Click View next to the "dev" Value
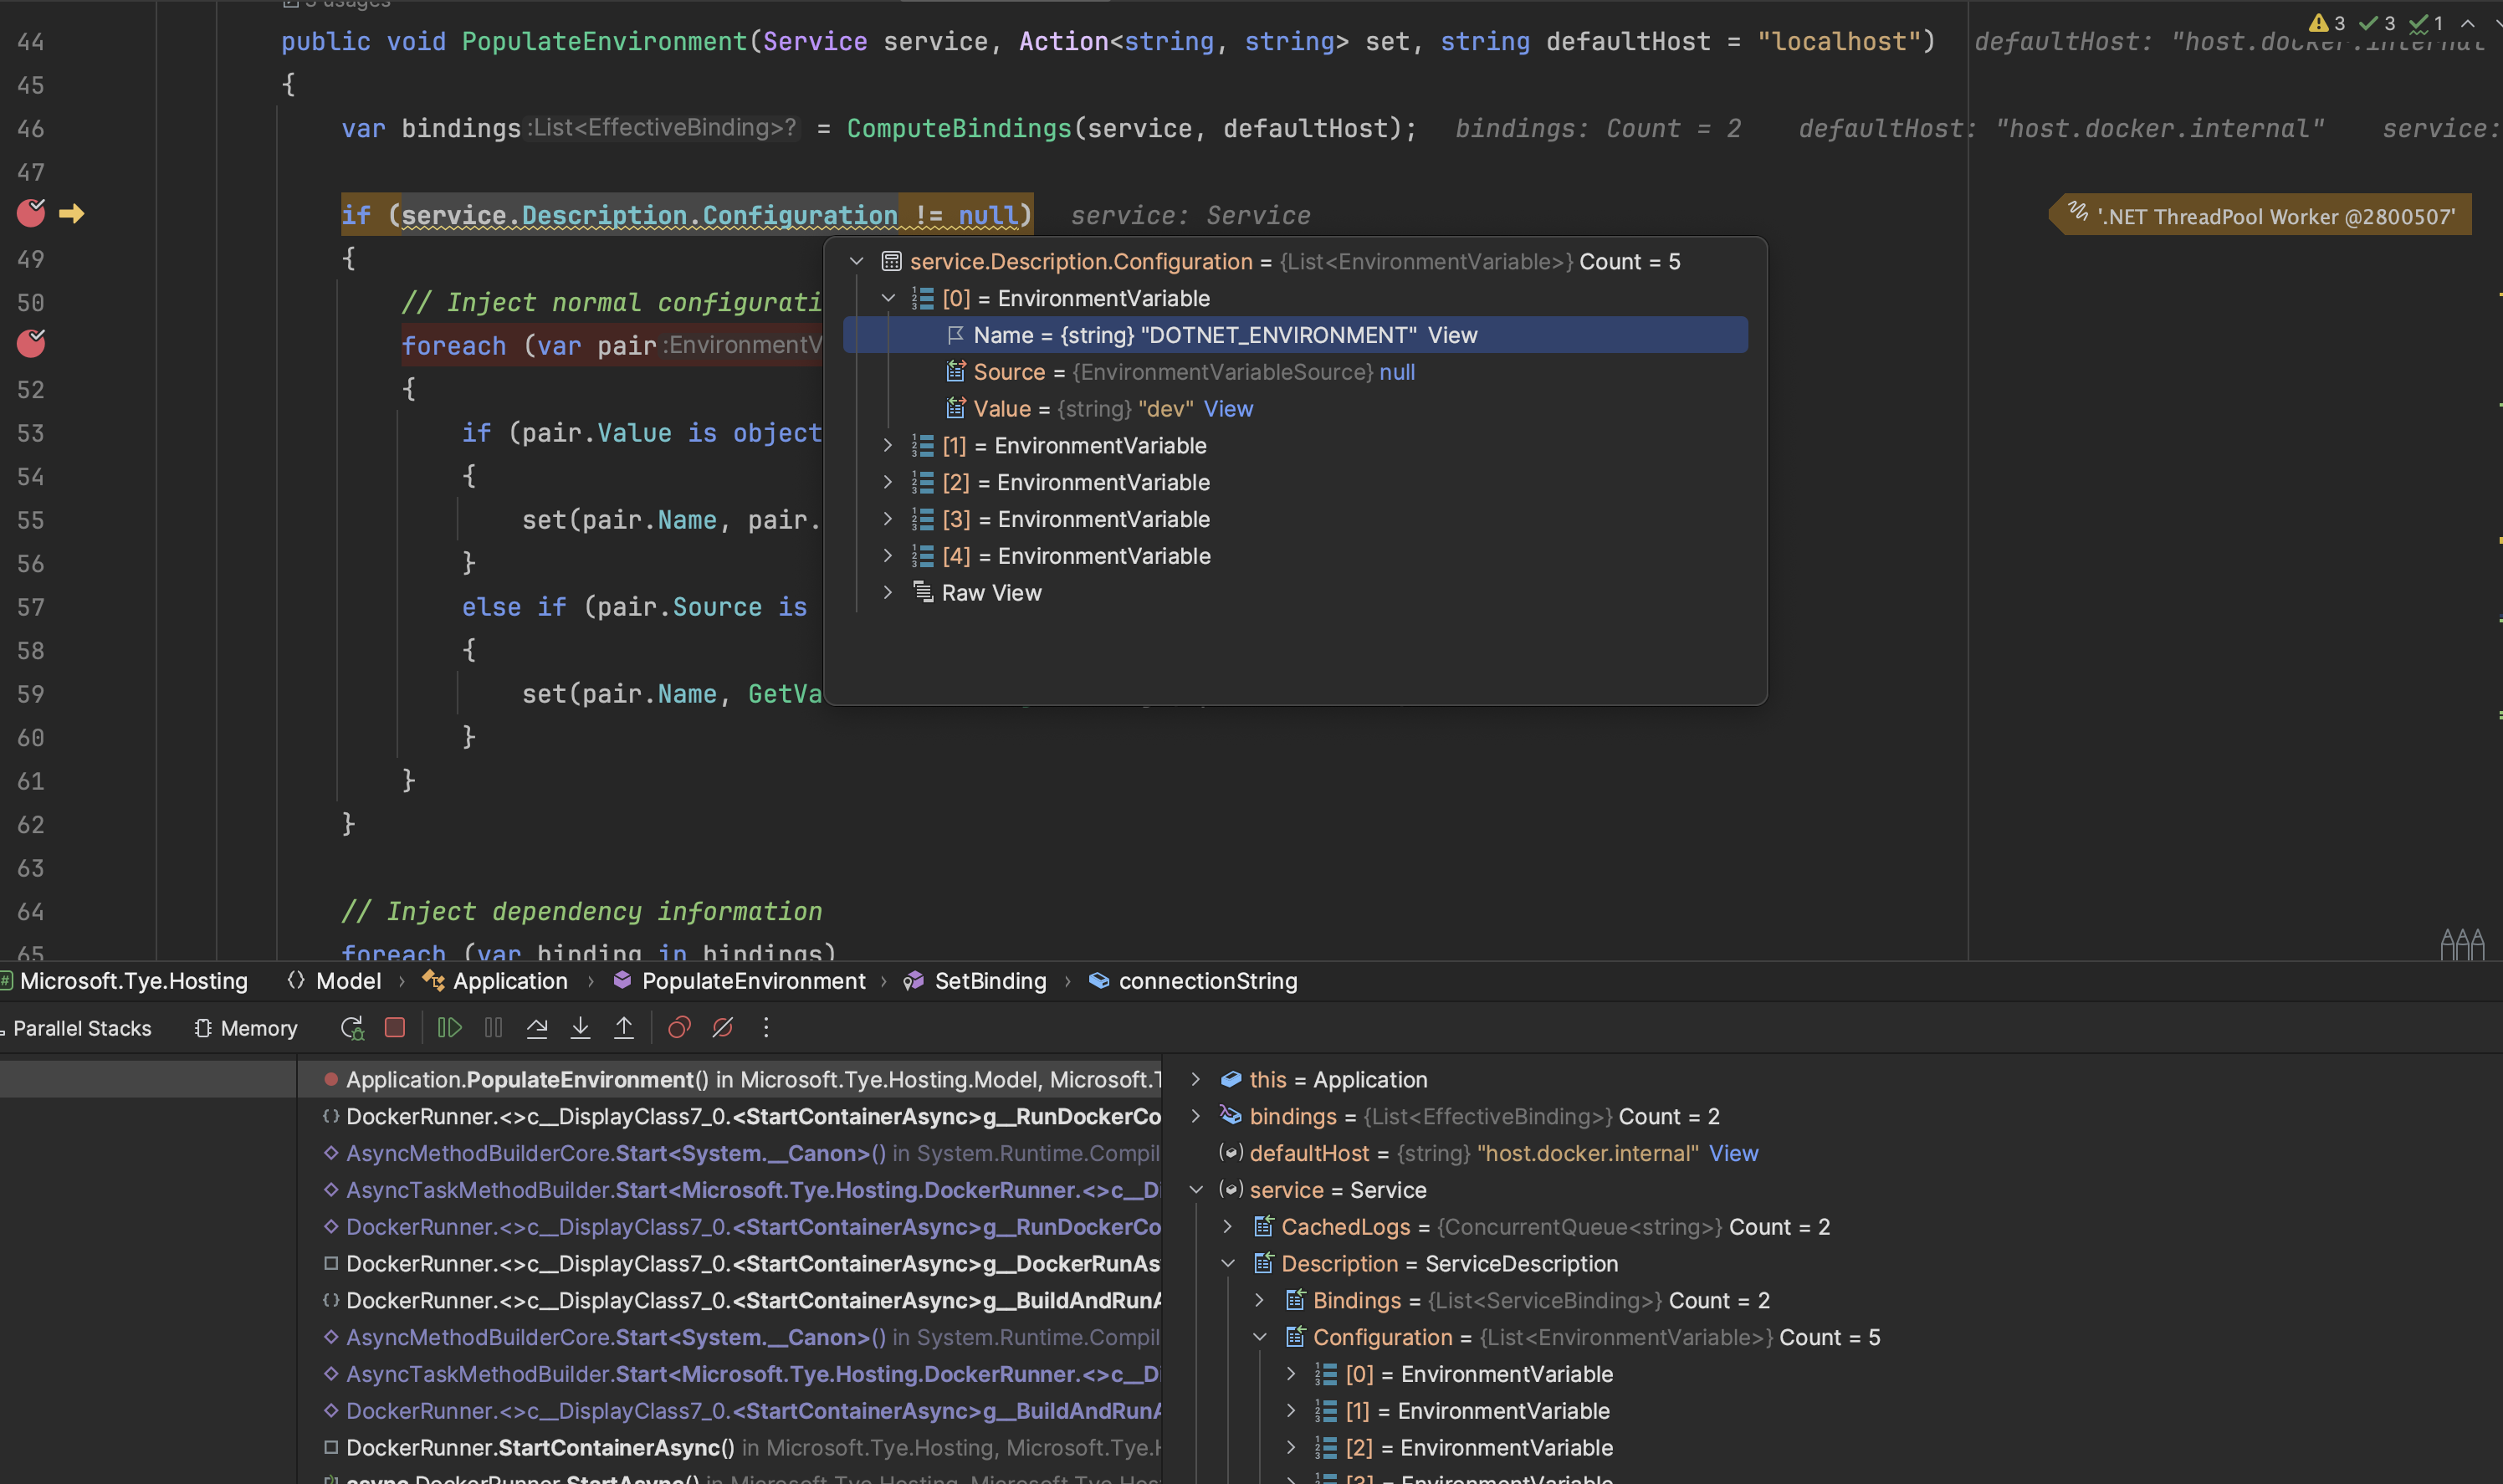2503x1484 pixels. coord(1228,408)
